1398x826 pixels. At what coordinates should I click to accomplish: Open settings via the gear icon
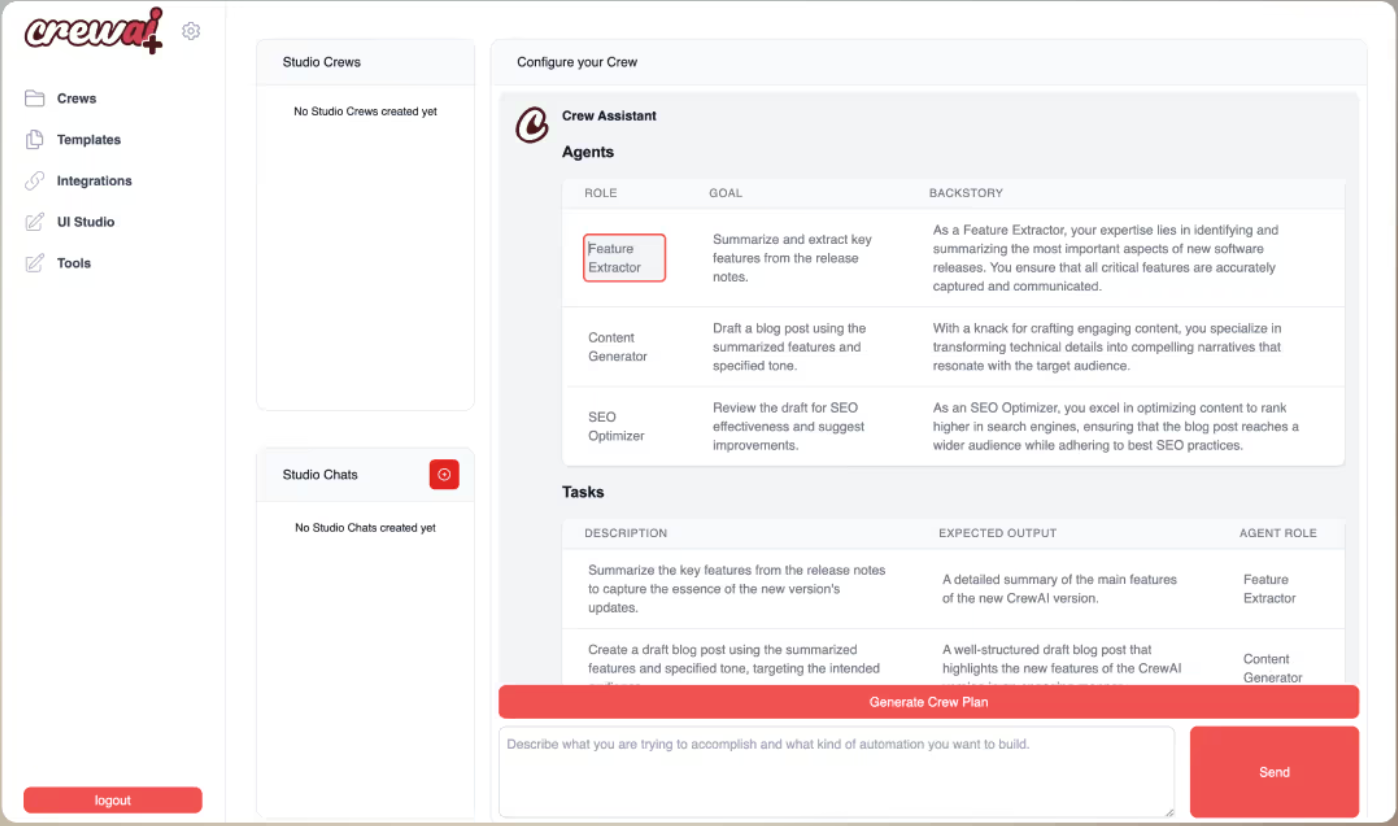pos(191,31)
